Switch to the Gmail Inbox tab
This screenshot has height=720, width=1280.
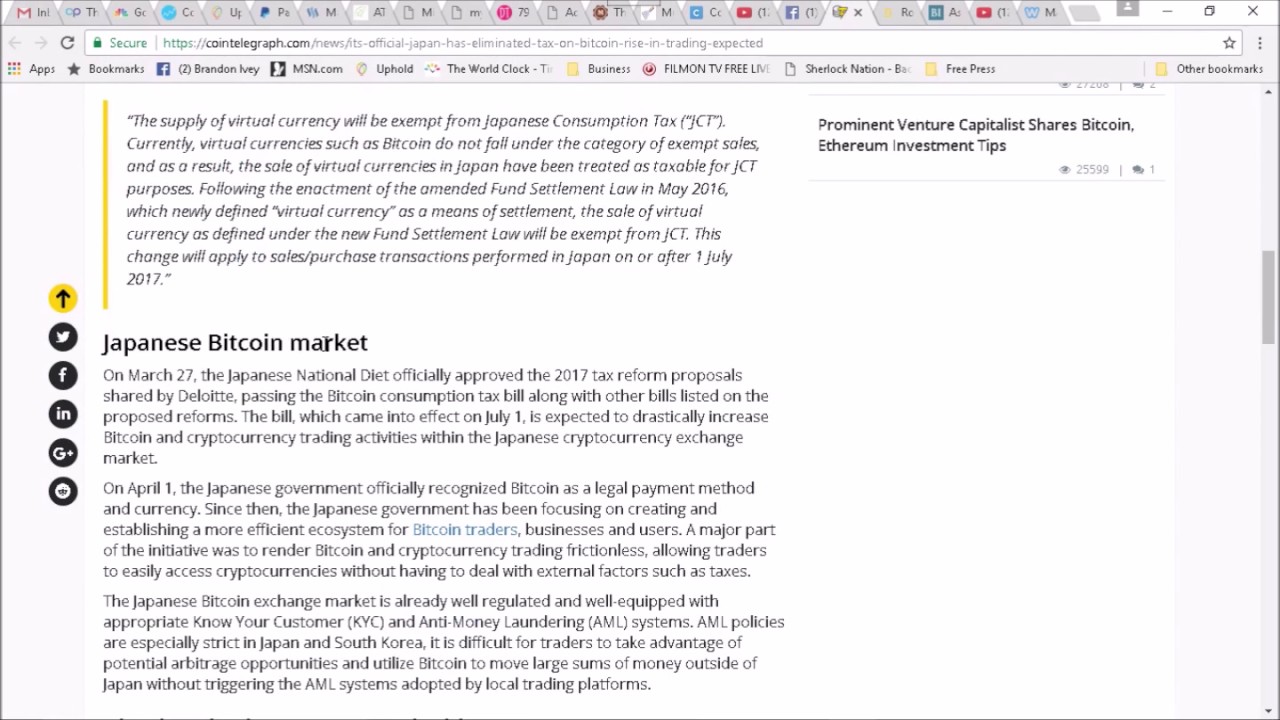point(33,13)
